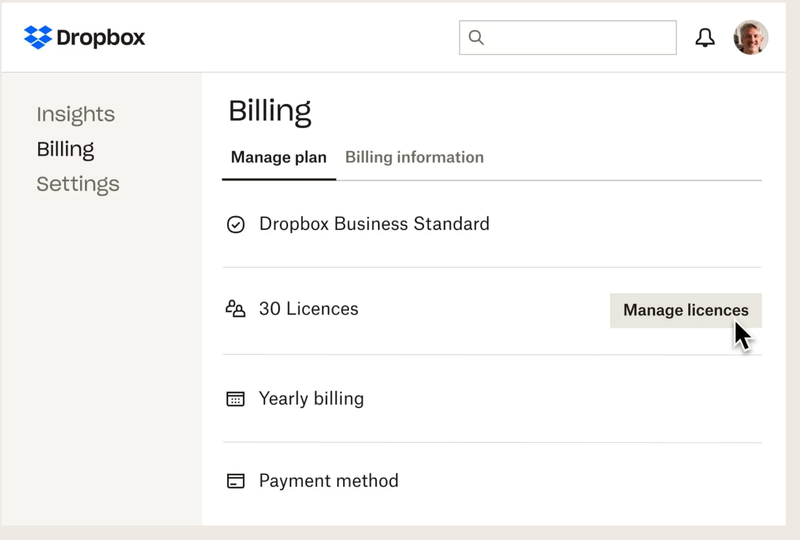Open the Payment method row
The image size is (800, 540).
click(328, 481)
